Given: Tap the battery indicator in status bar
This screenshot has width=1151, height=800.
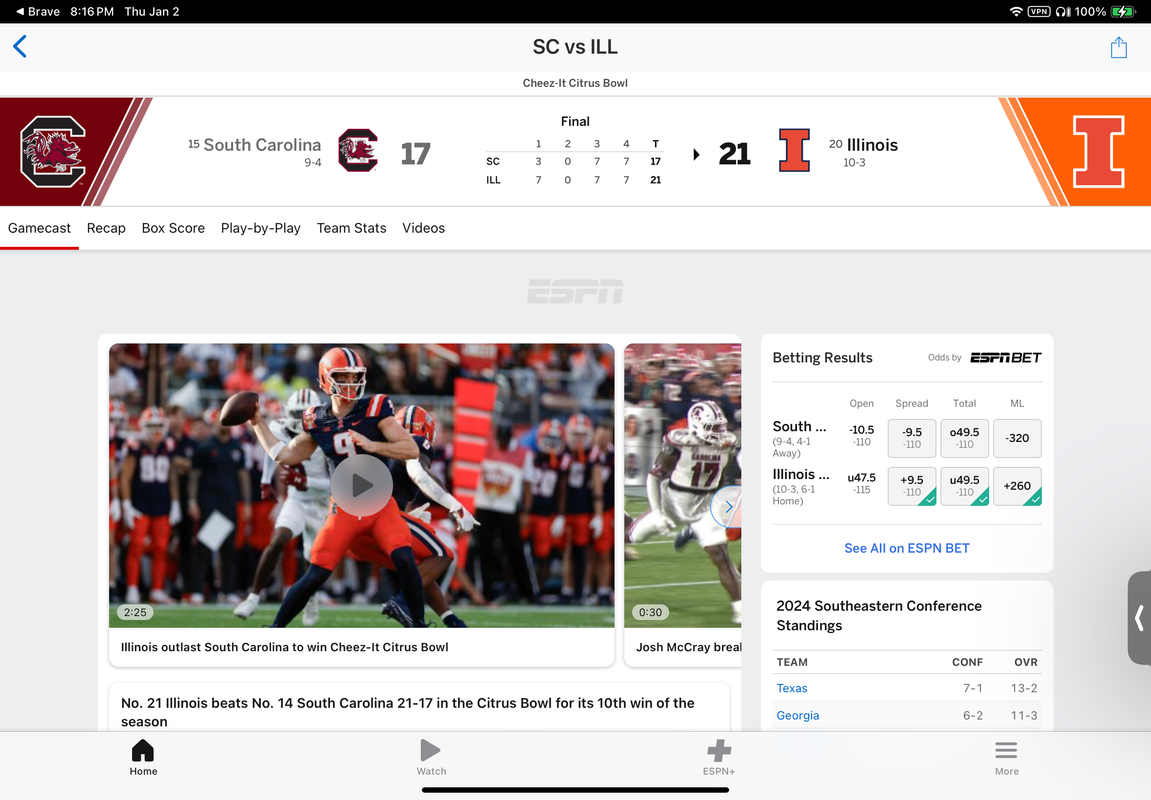Looking at the screenshot, I should pos(1123,11).
